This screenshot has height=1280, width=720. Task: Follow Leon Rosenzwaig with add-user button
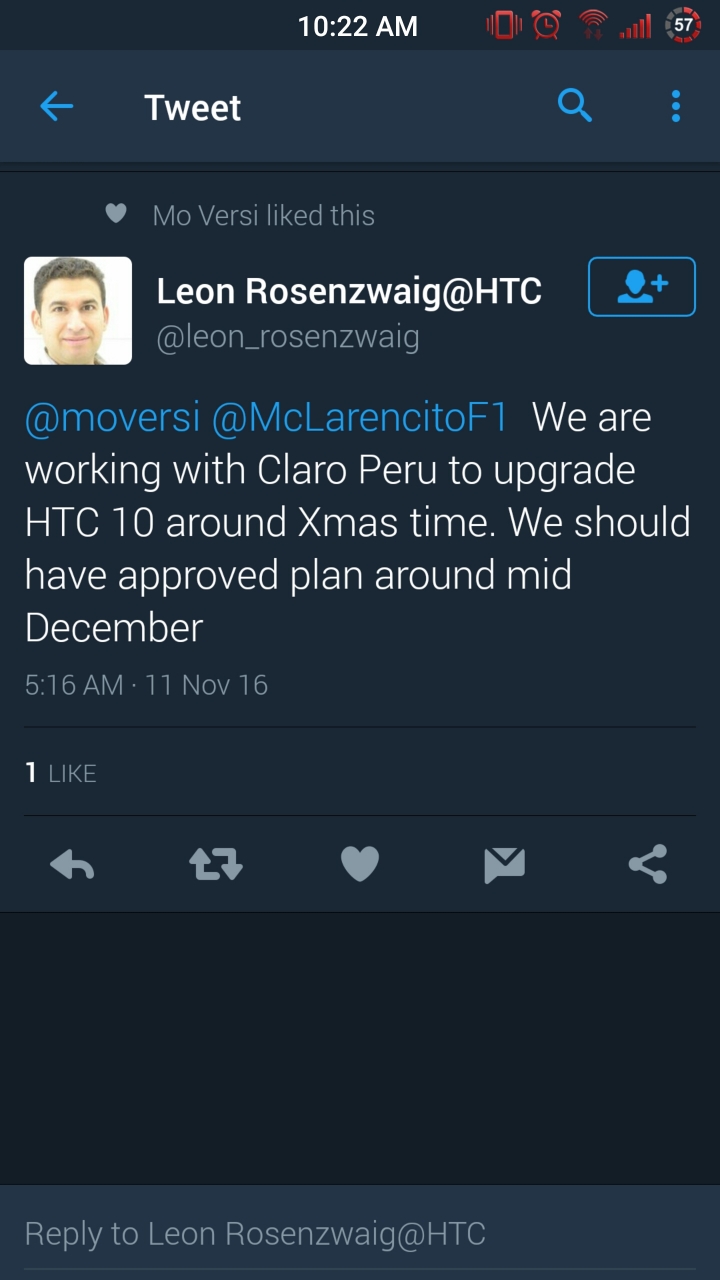click(641, 287)
